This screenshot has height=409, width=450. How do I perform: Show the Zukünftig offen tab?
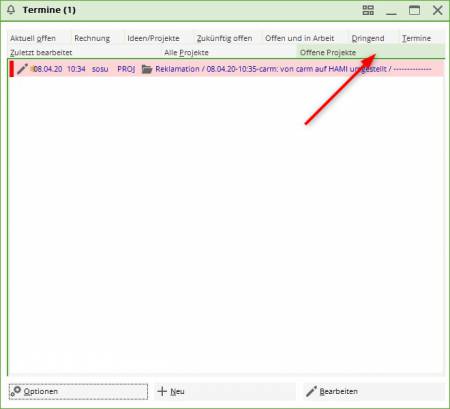click(x=224, y=38)
